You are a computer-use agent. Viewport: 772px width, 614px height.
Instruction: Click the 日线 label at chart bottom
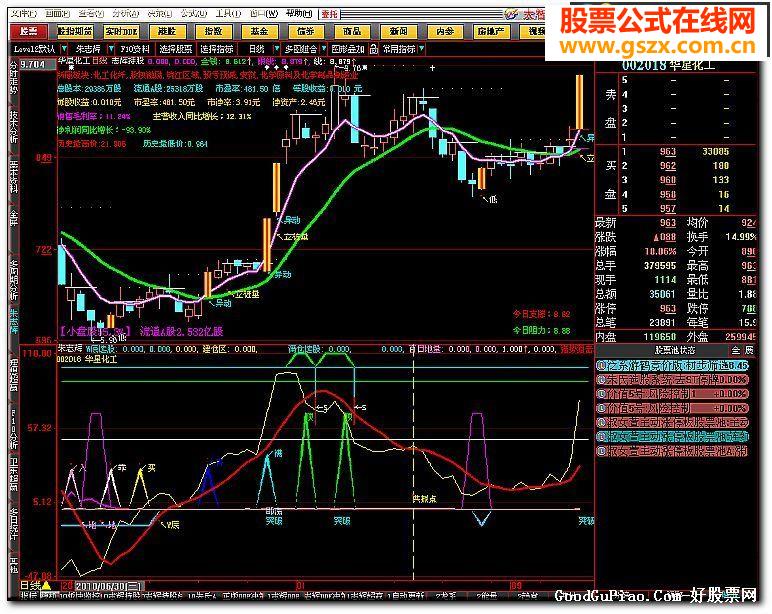pos(31,585)
